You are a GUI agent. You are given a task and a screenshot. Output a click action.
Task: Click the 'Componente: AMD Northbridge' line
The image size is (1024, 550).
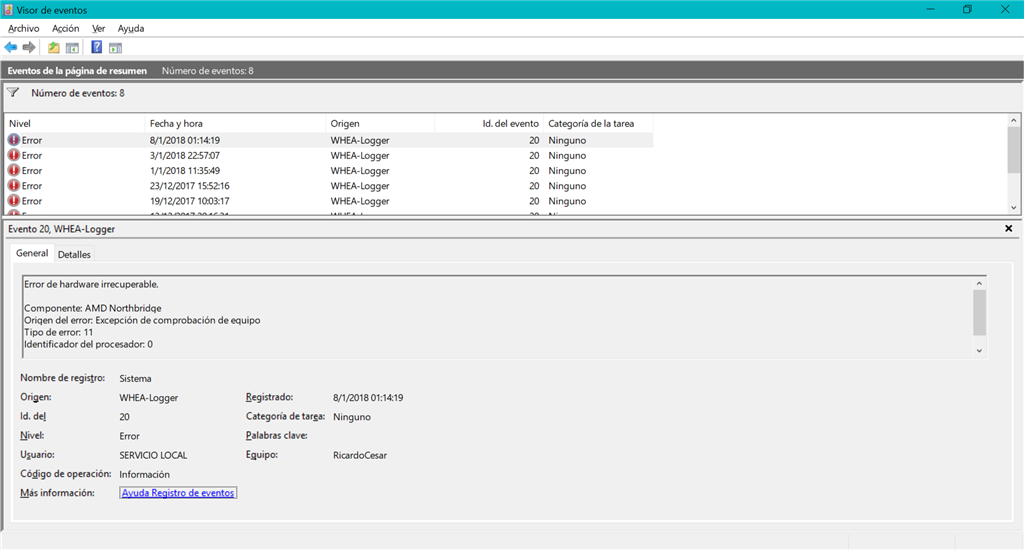(x=93, y=308)
